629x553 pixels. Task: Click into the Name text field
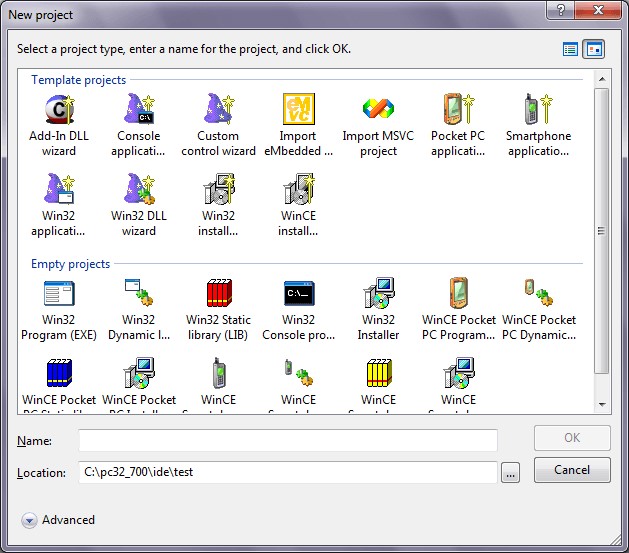point(288,440)
